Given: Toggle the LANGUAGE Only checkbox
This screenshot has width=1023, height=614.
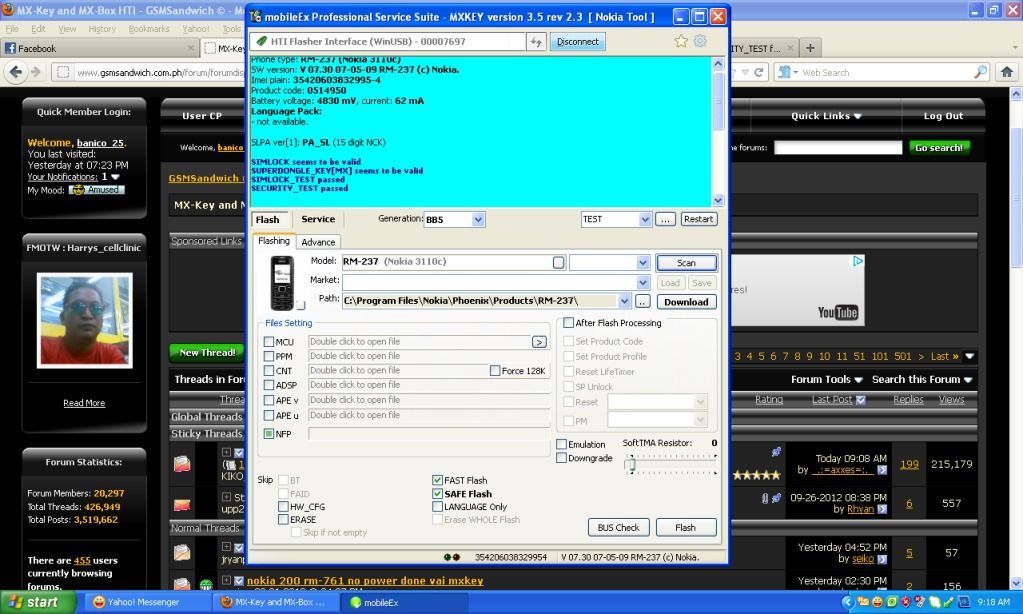Looking at the screenshot, I should point(437,506).
